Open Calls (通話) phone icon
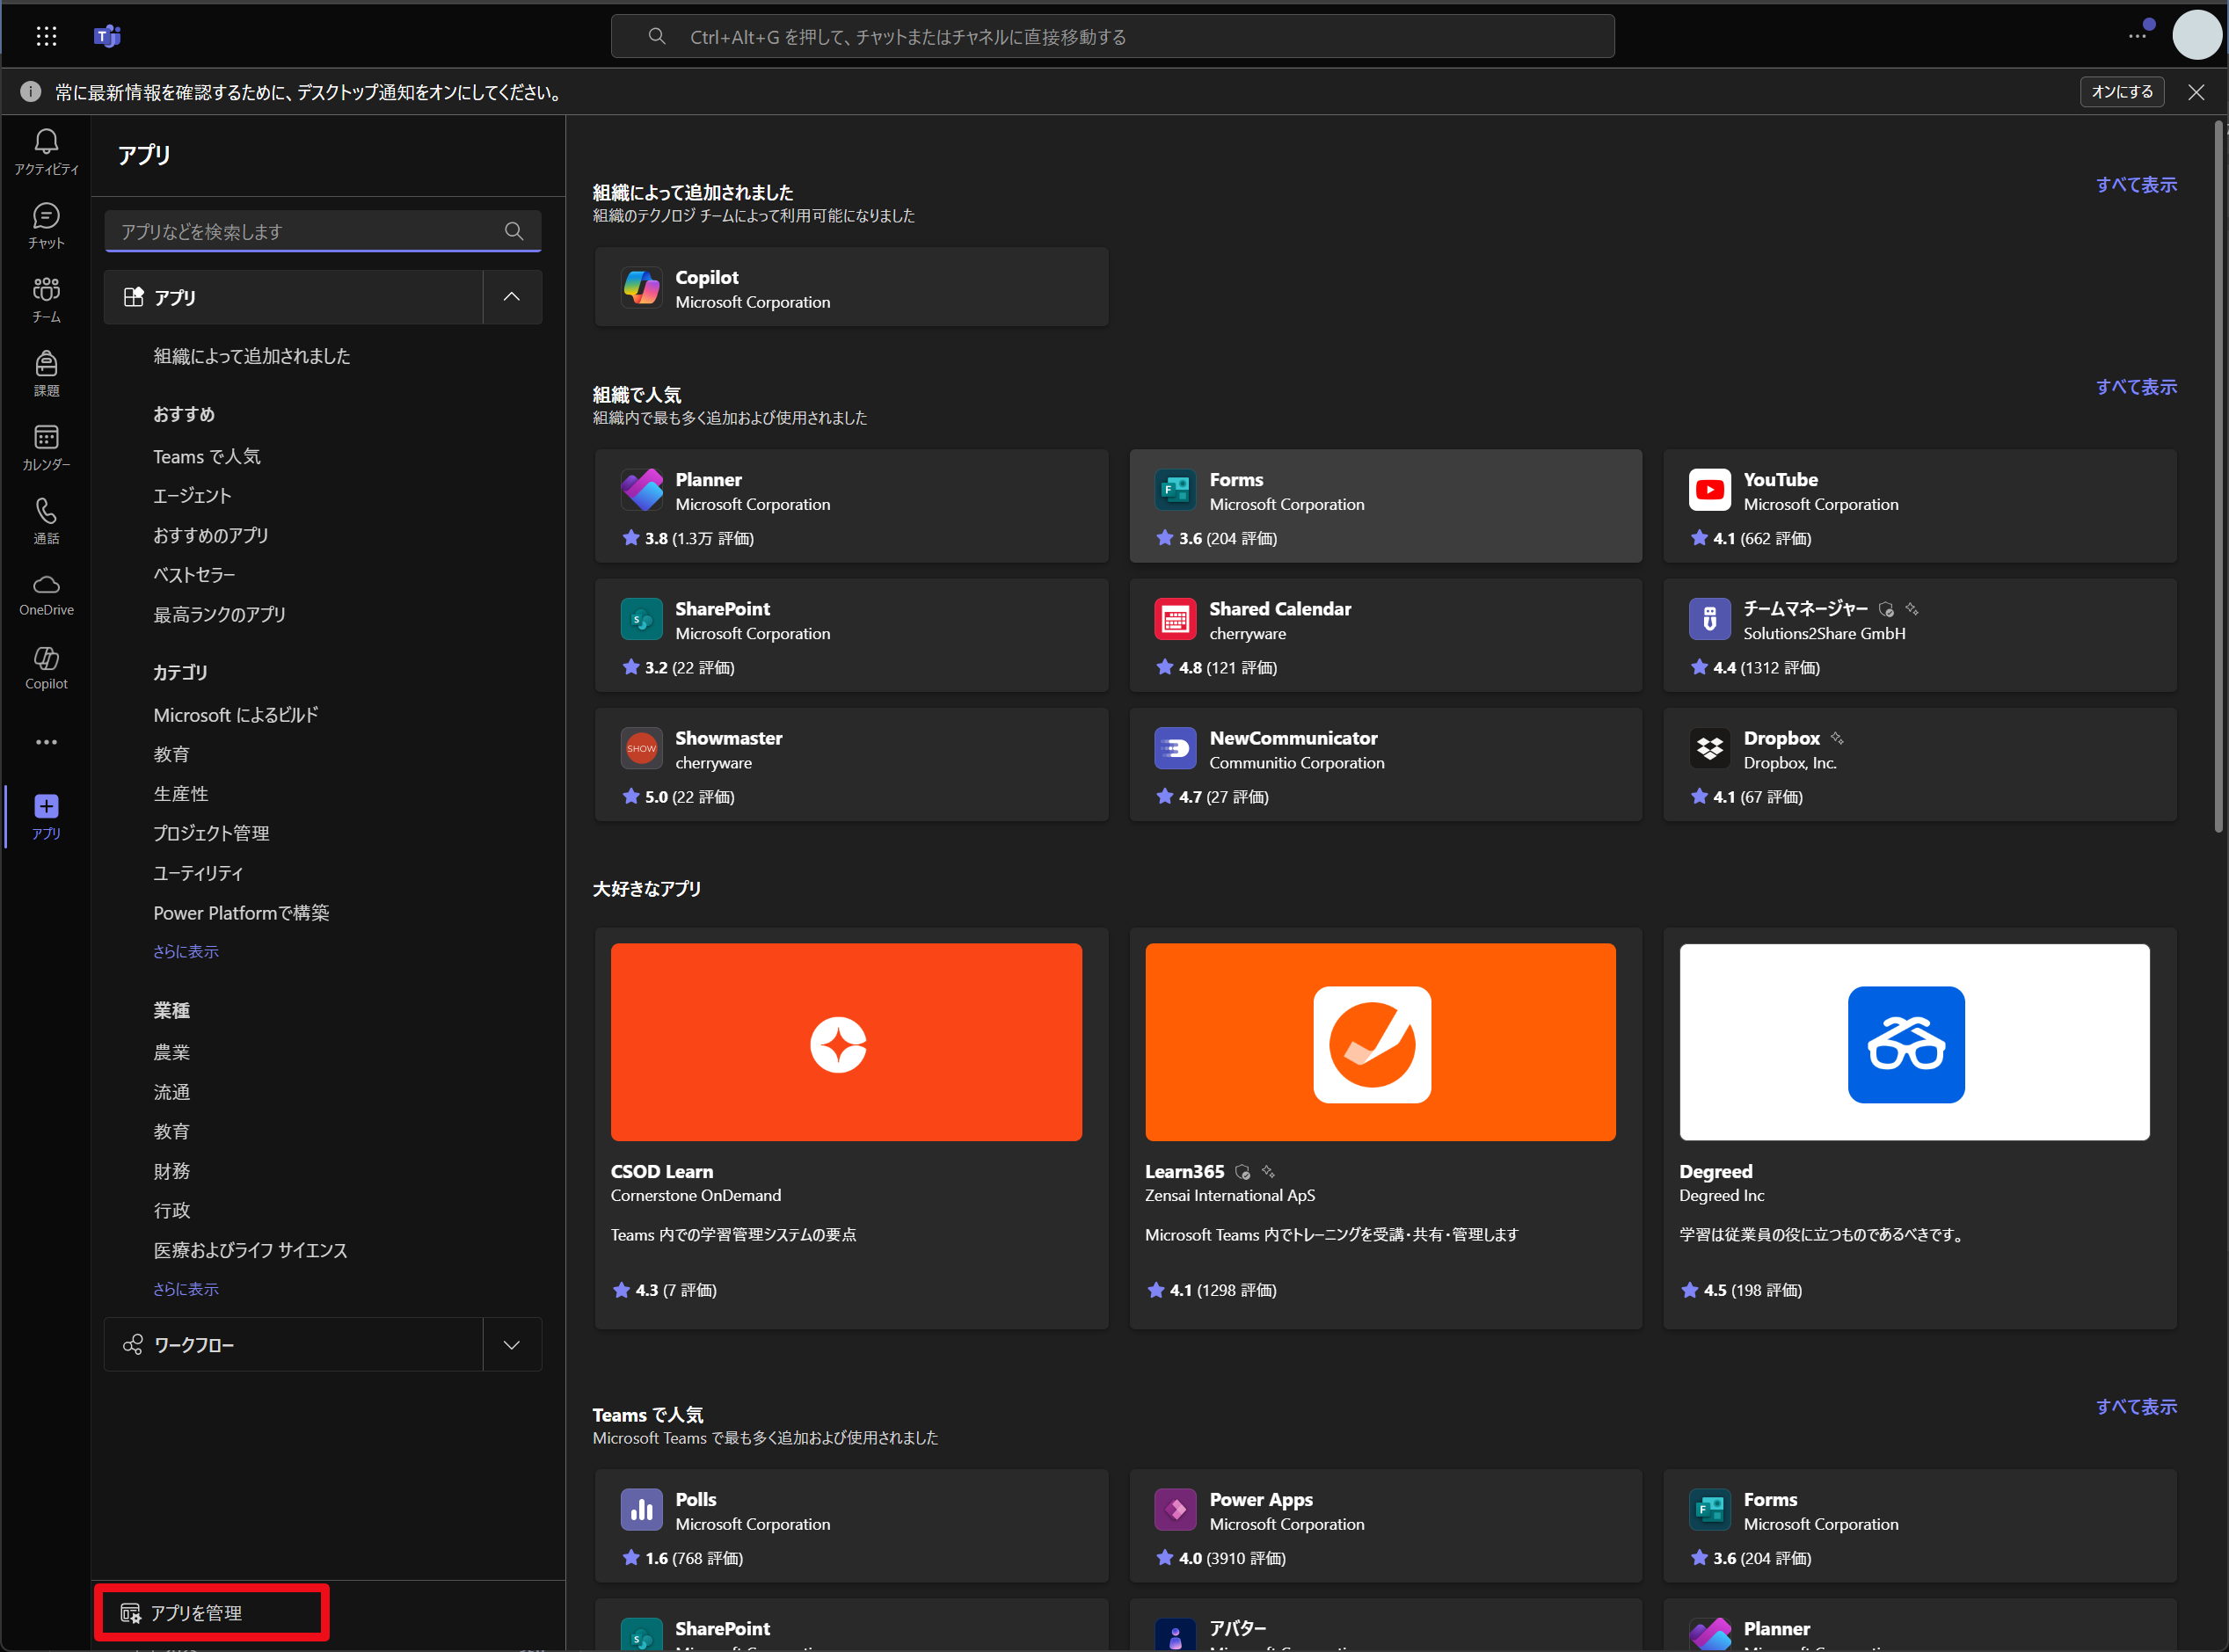This screenshot has width=2229, height=1652. 46,521
